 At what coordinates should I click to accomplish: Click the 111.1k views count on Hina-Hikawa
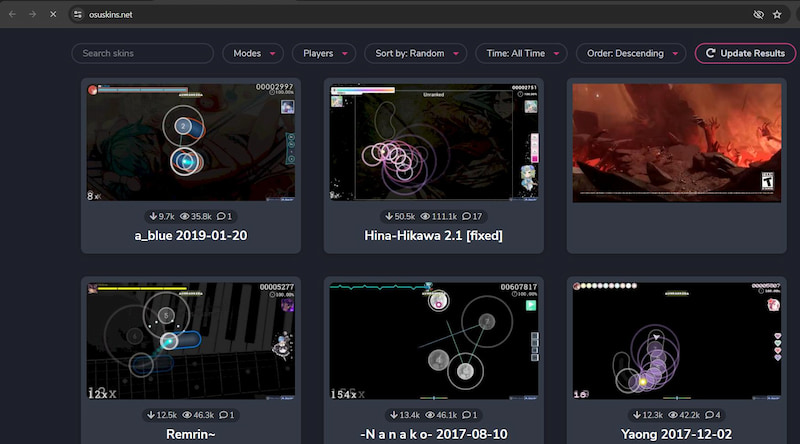click(439, 216)
